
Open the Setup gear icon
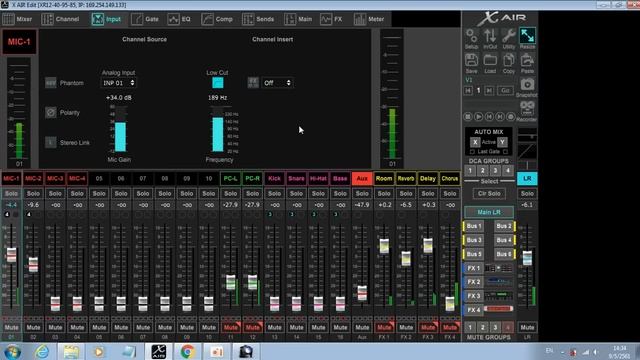click(471, 36)
